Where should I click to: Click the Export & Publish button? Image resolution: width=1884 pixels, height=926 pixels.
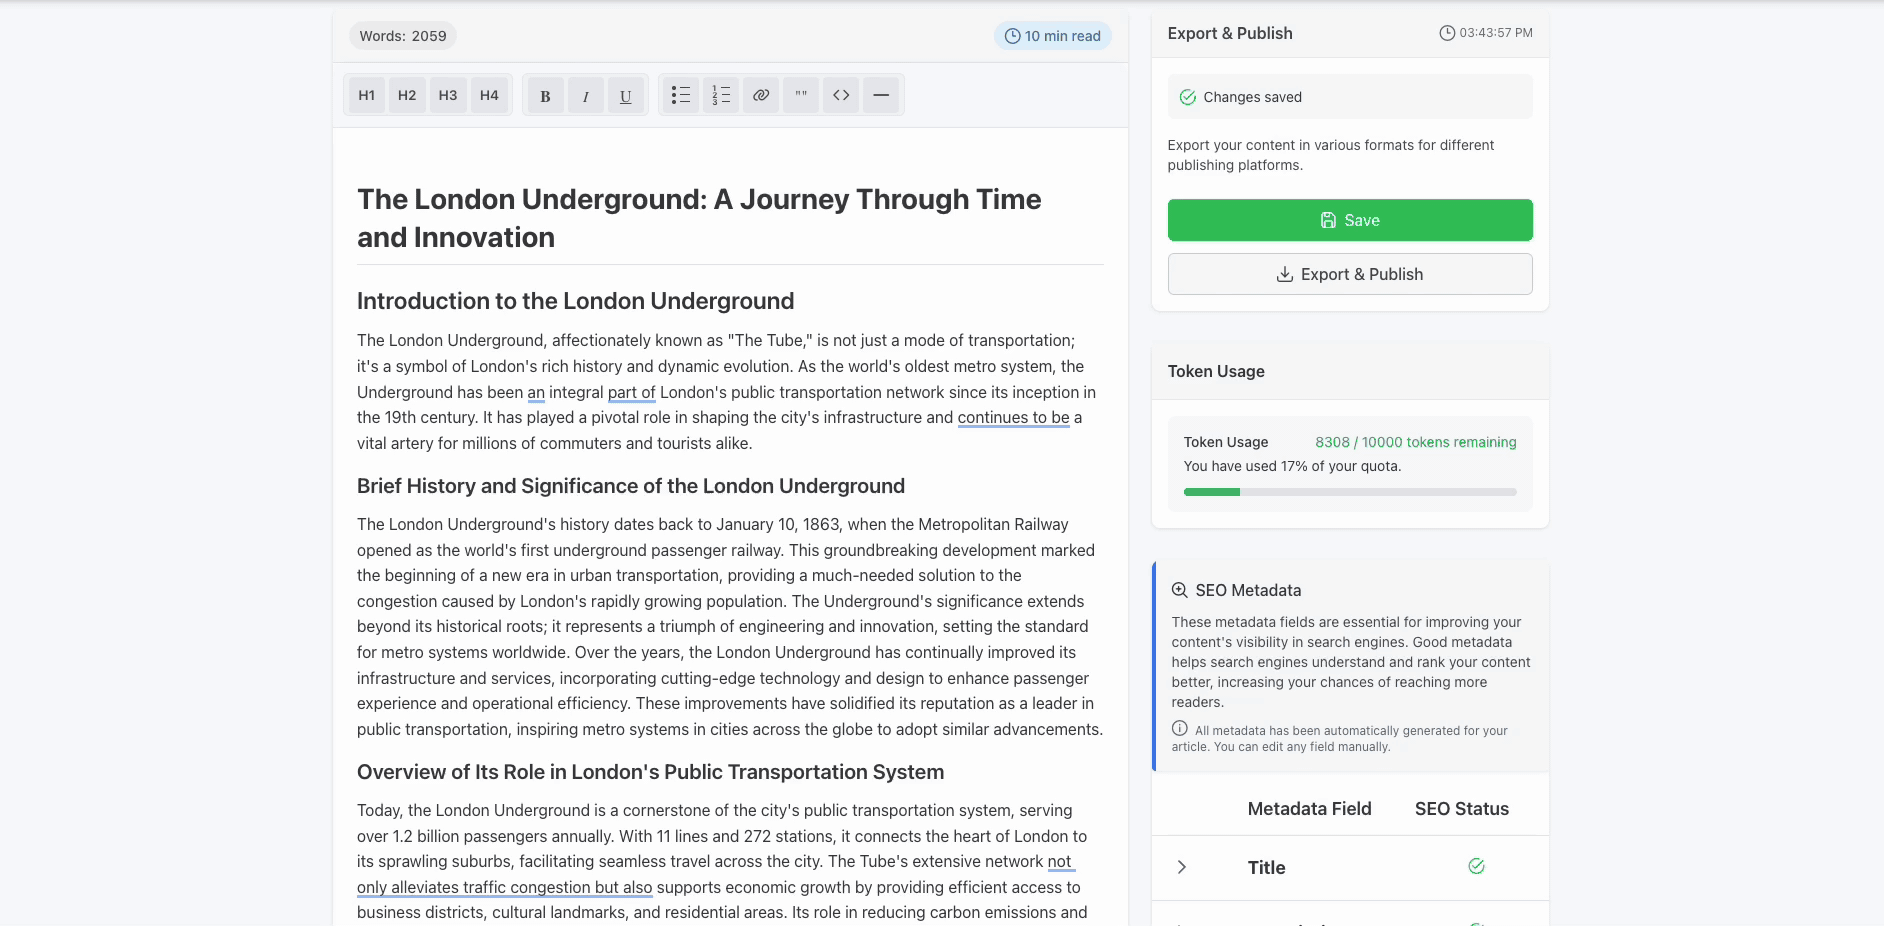[x=1349, y=274]
